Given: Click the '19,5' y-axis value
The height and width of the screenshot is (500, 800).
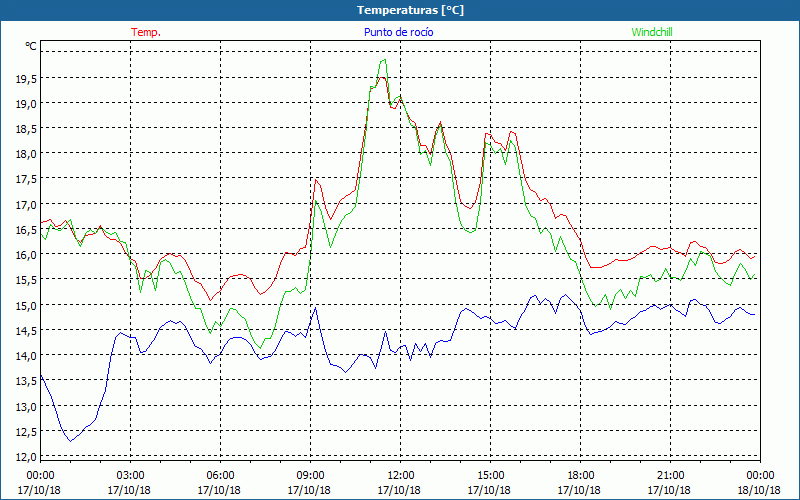Looking at the screenshot, I should click(26, 79).
